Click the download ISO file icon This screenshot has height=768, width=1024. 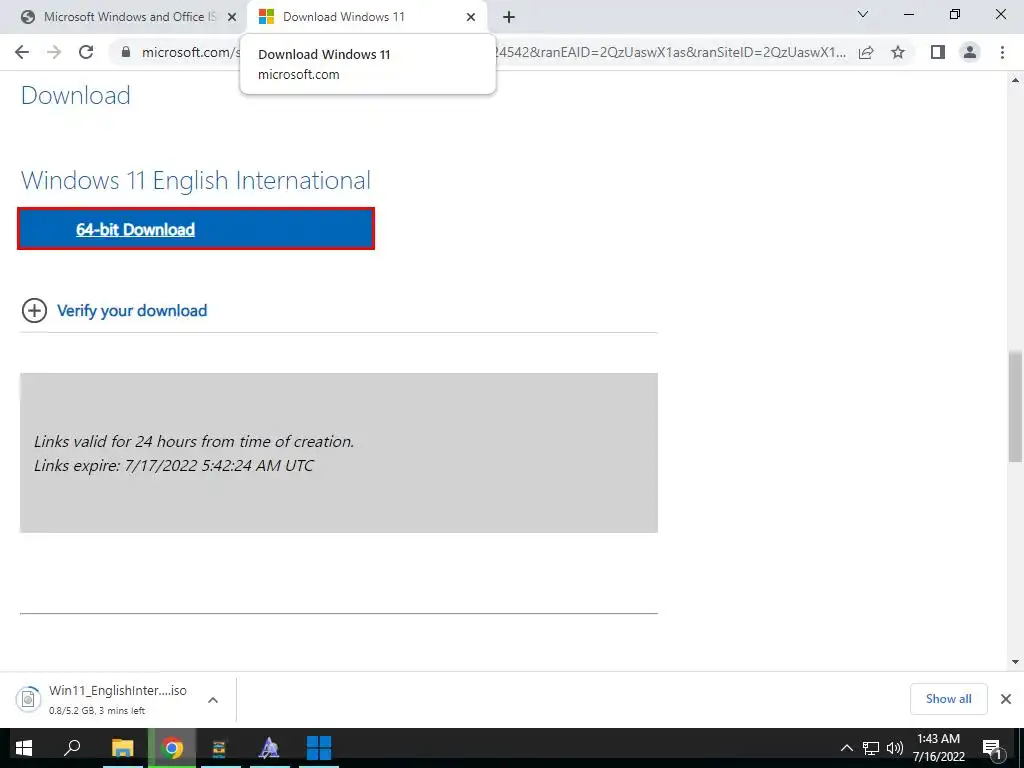tap(28, 699)
